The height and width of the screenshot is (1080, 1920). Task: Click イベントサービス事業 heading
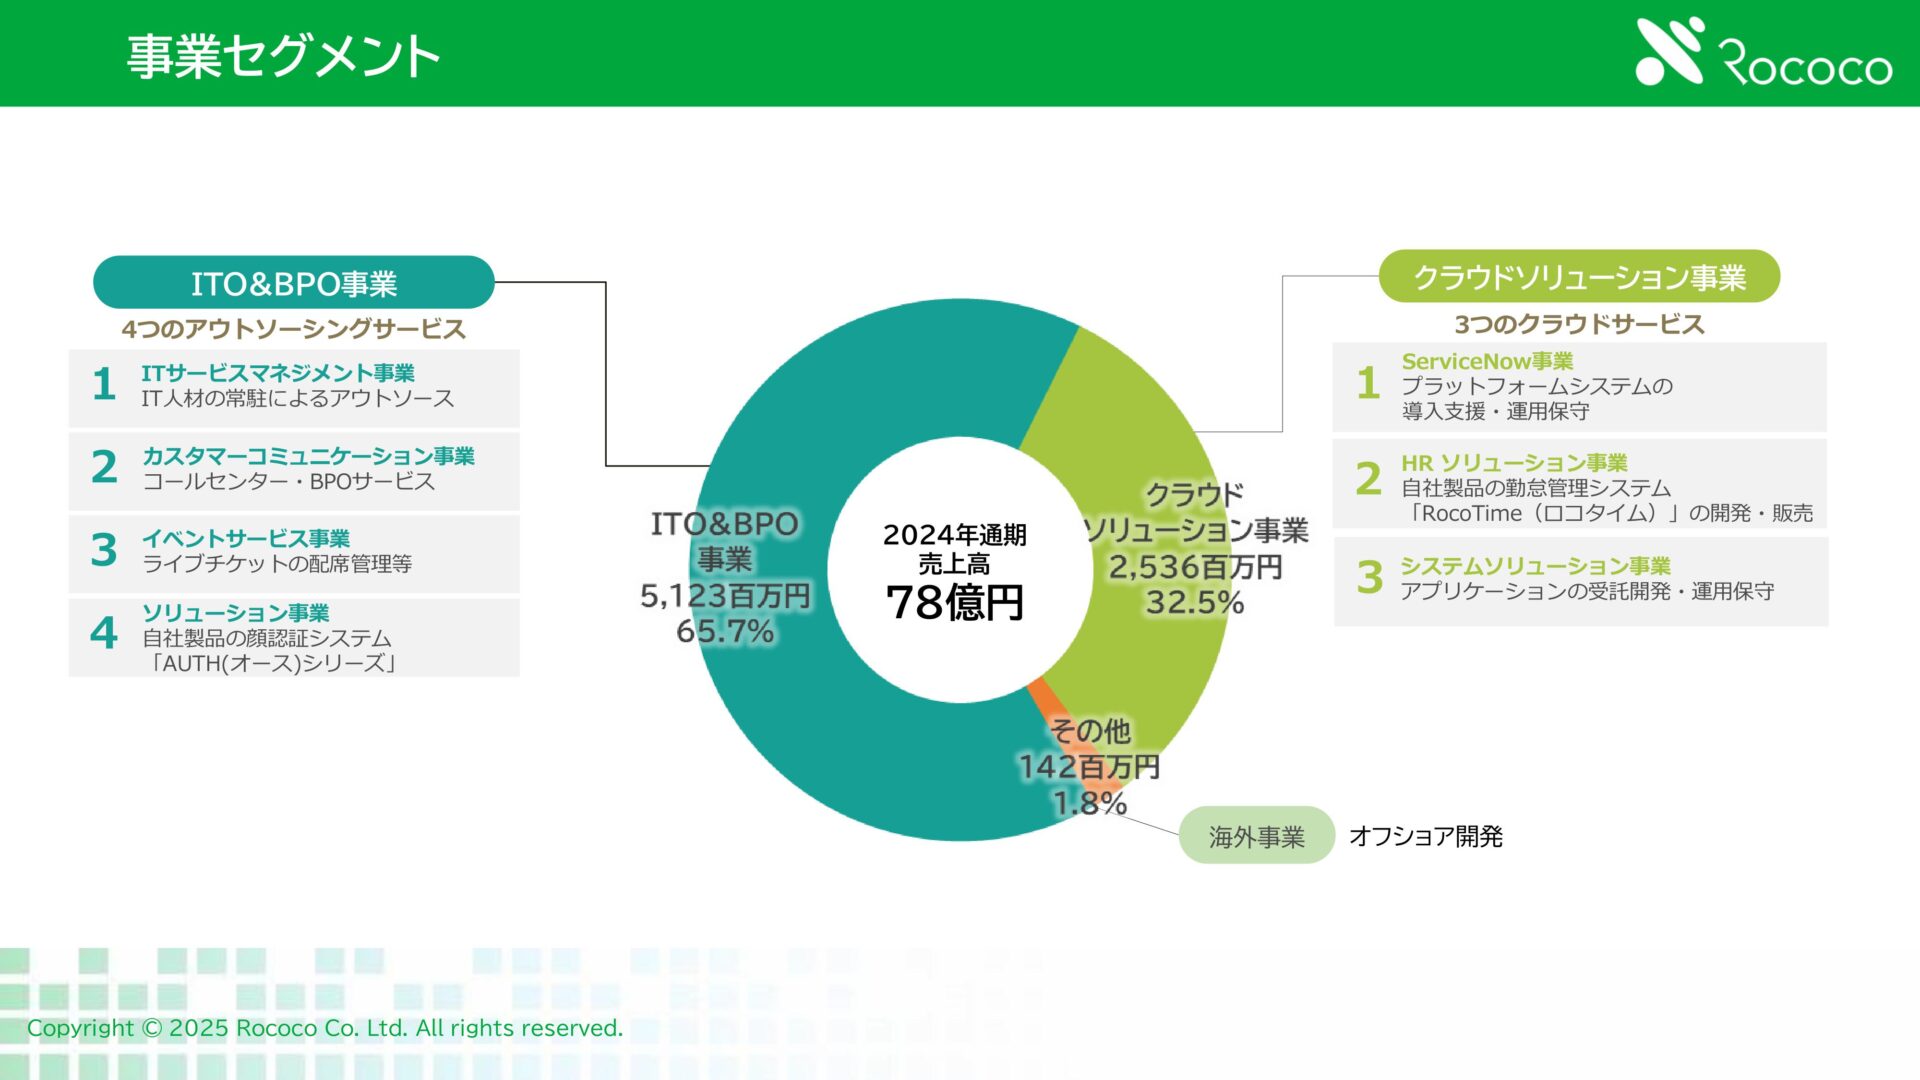tap(245, 539)
